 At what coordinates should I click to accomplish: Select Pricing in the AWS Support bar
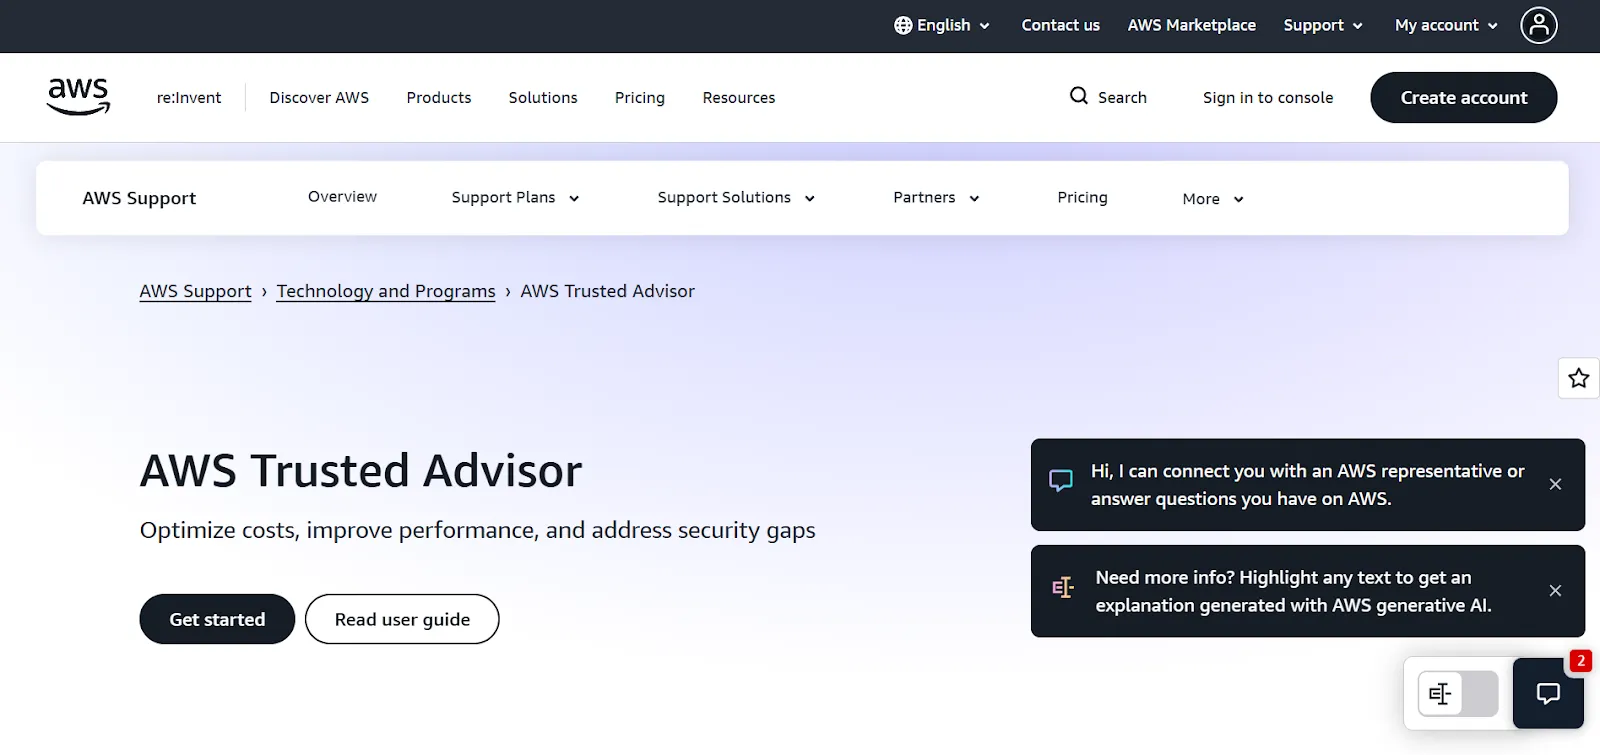1082,198
